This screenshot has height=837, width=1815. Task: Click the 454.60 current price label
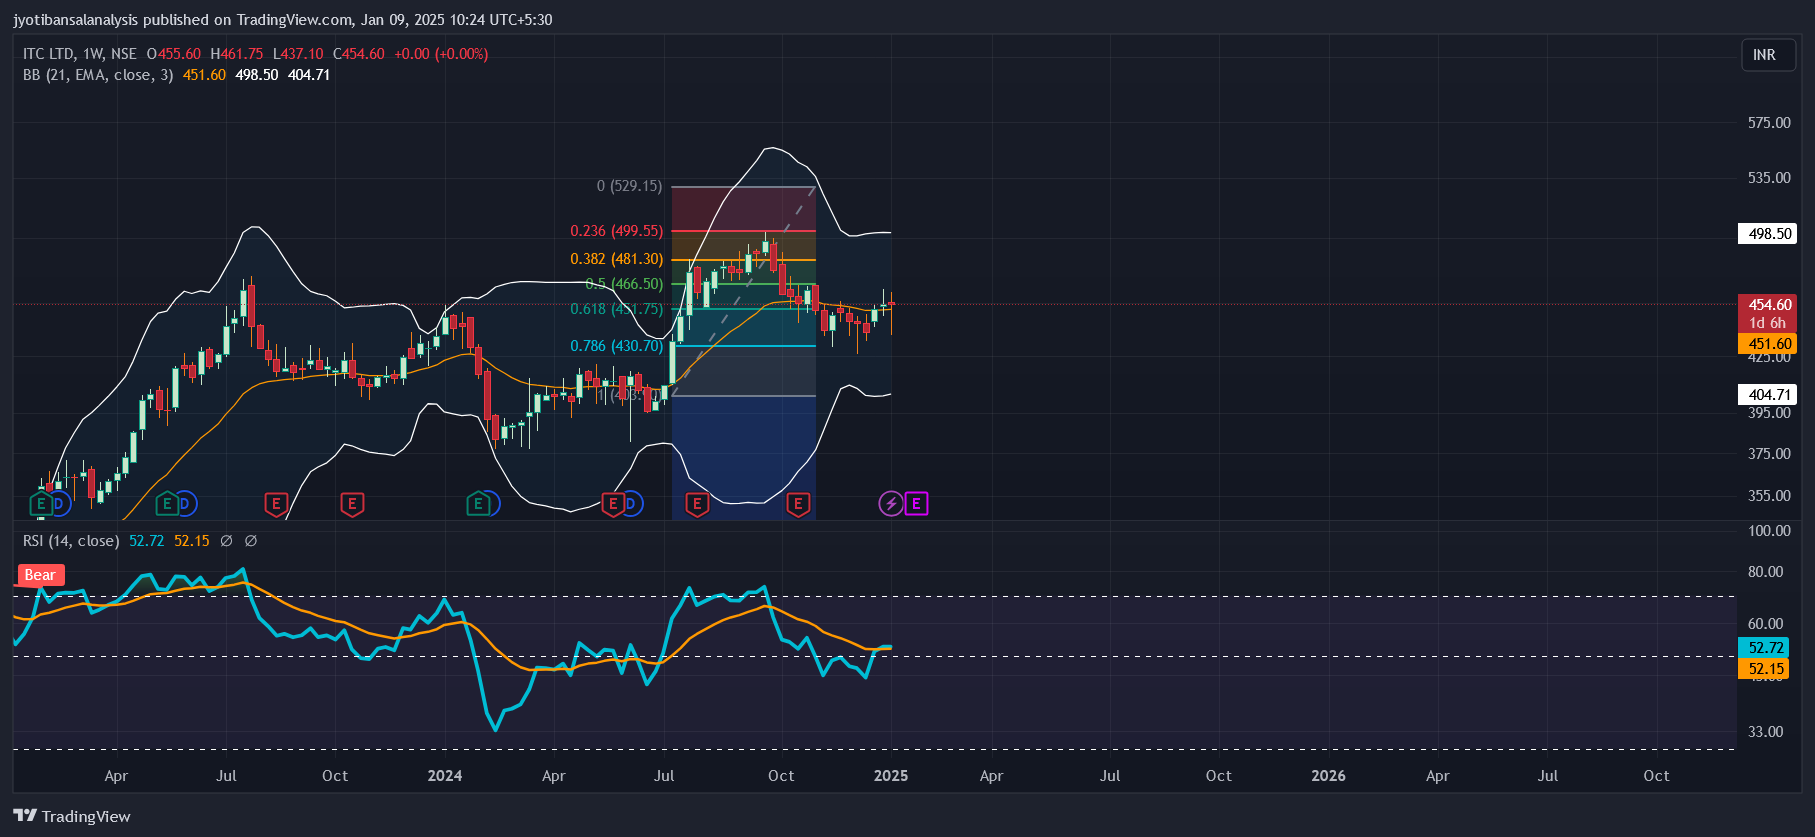pyautogui.click(x=1768, y=305)
